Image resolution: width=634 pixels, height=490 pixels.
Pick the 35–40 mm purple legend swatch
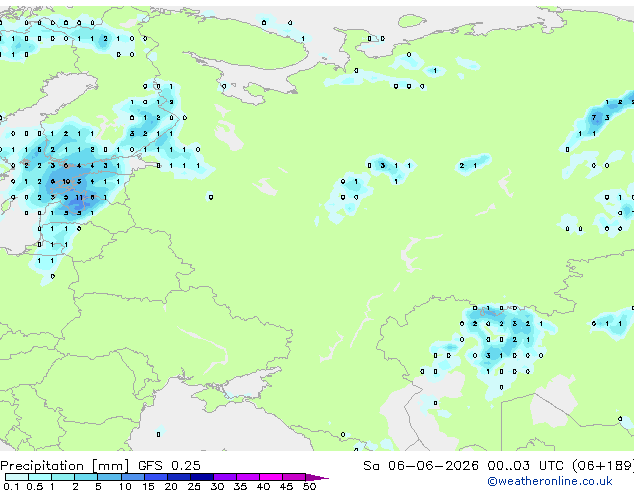248,477
